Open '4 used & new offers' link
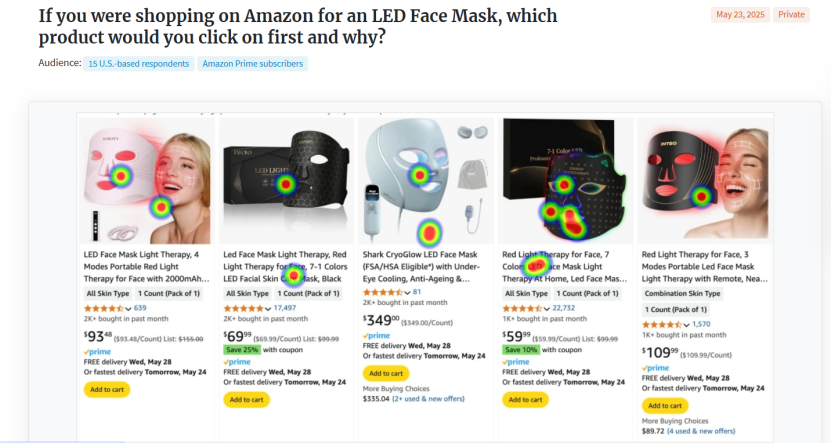This screenshot has width=831, height=444. [708, 431]
